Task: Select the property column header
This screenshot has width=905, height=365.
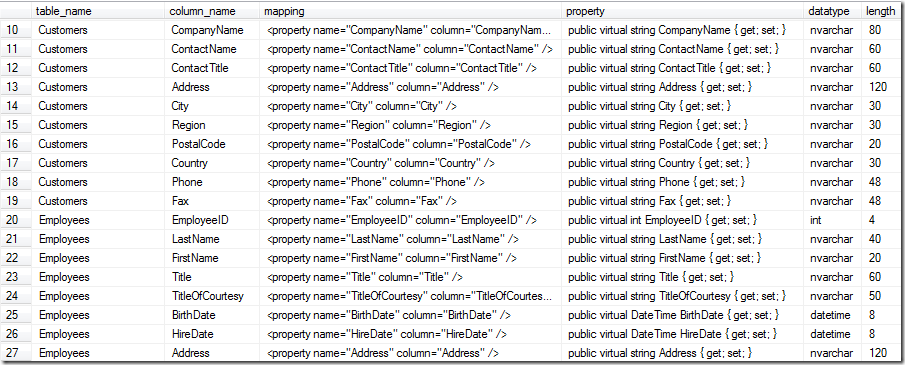Action: click(683, 11)
